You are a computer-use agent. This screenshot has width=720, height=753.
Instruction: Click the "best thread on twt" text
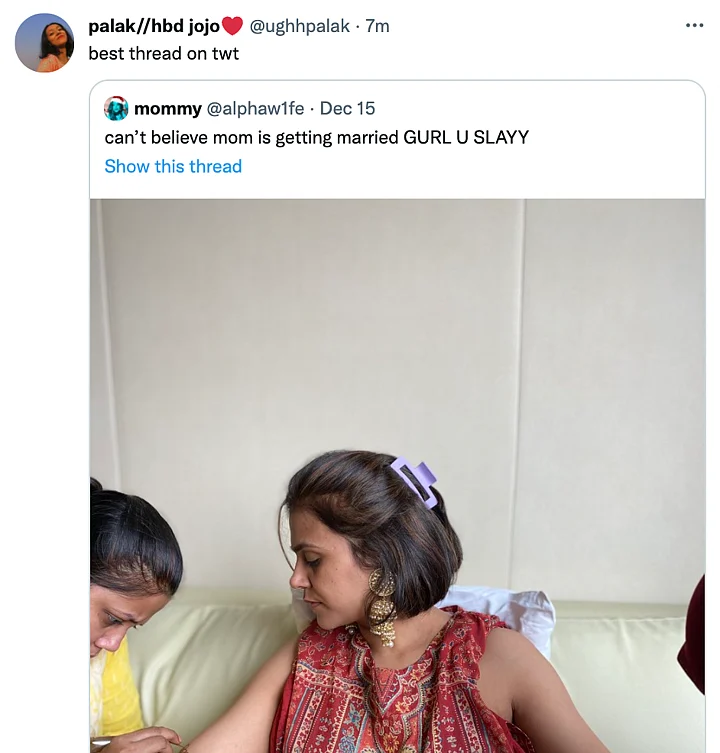164,54
